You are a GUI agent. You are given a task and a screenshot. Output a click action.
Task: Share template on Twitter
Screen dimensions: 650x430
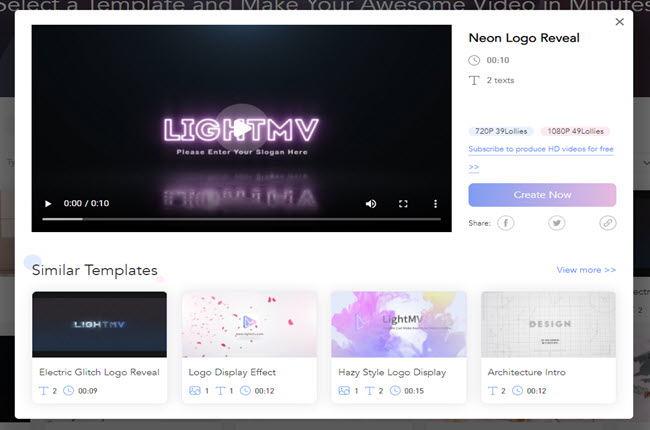[557, 223]
